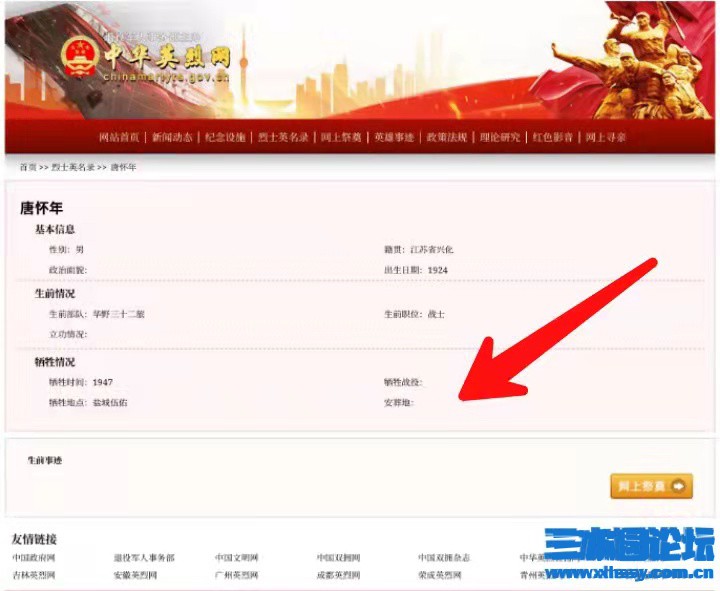Open the 英雄事迹 menu item
Image resolution: width=720 pixels, height=591 pixels.
coord(394,137)
